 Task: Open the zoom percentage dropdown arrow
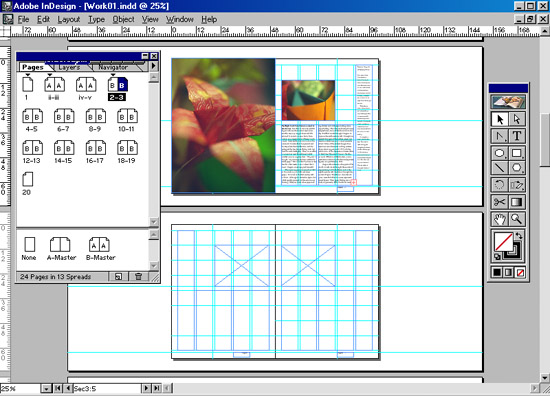pos(46,389)
